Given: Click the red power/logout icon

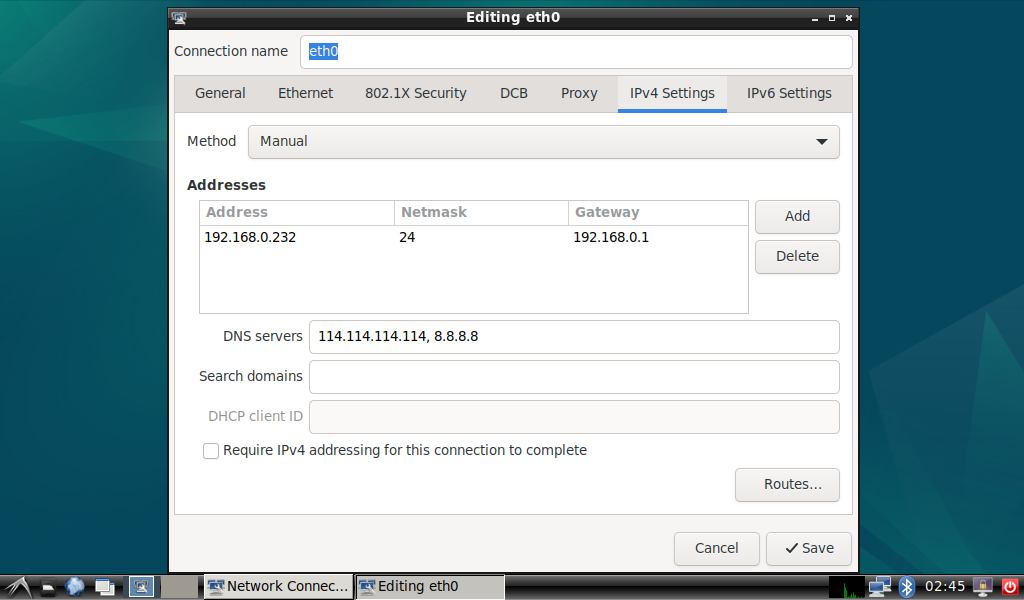Looking at the screenshot, I should click(x=1010, y=587).
